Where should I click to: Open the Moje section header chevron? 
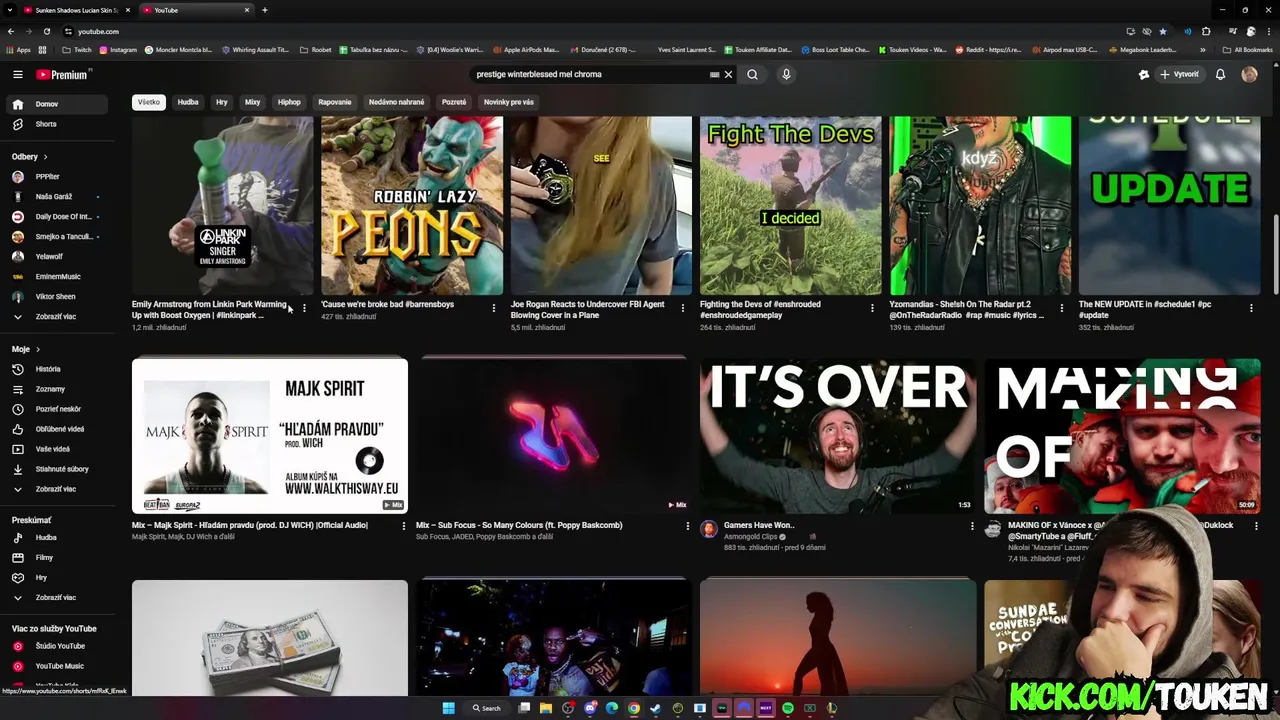[38, 349]
